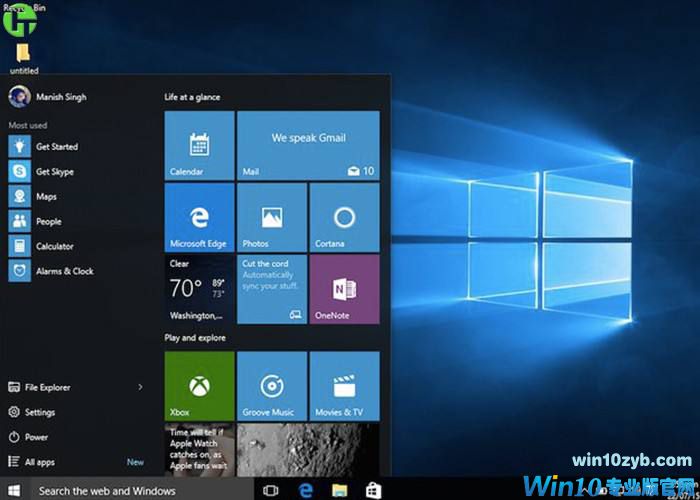Open the Photos tile
Image resolution: width=700 pixels, height=500 pixels.
pos(272,217)
